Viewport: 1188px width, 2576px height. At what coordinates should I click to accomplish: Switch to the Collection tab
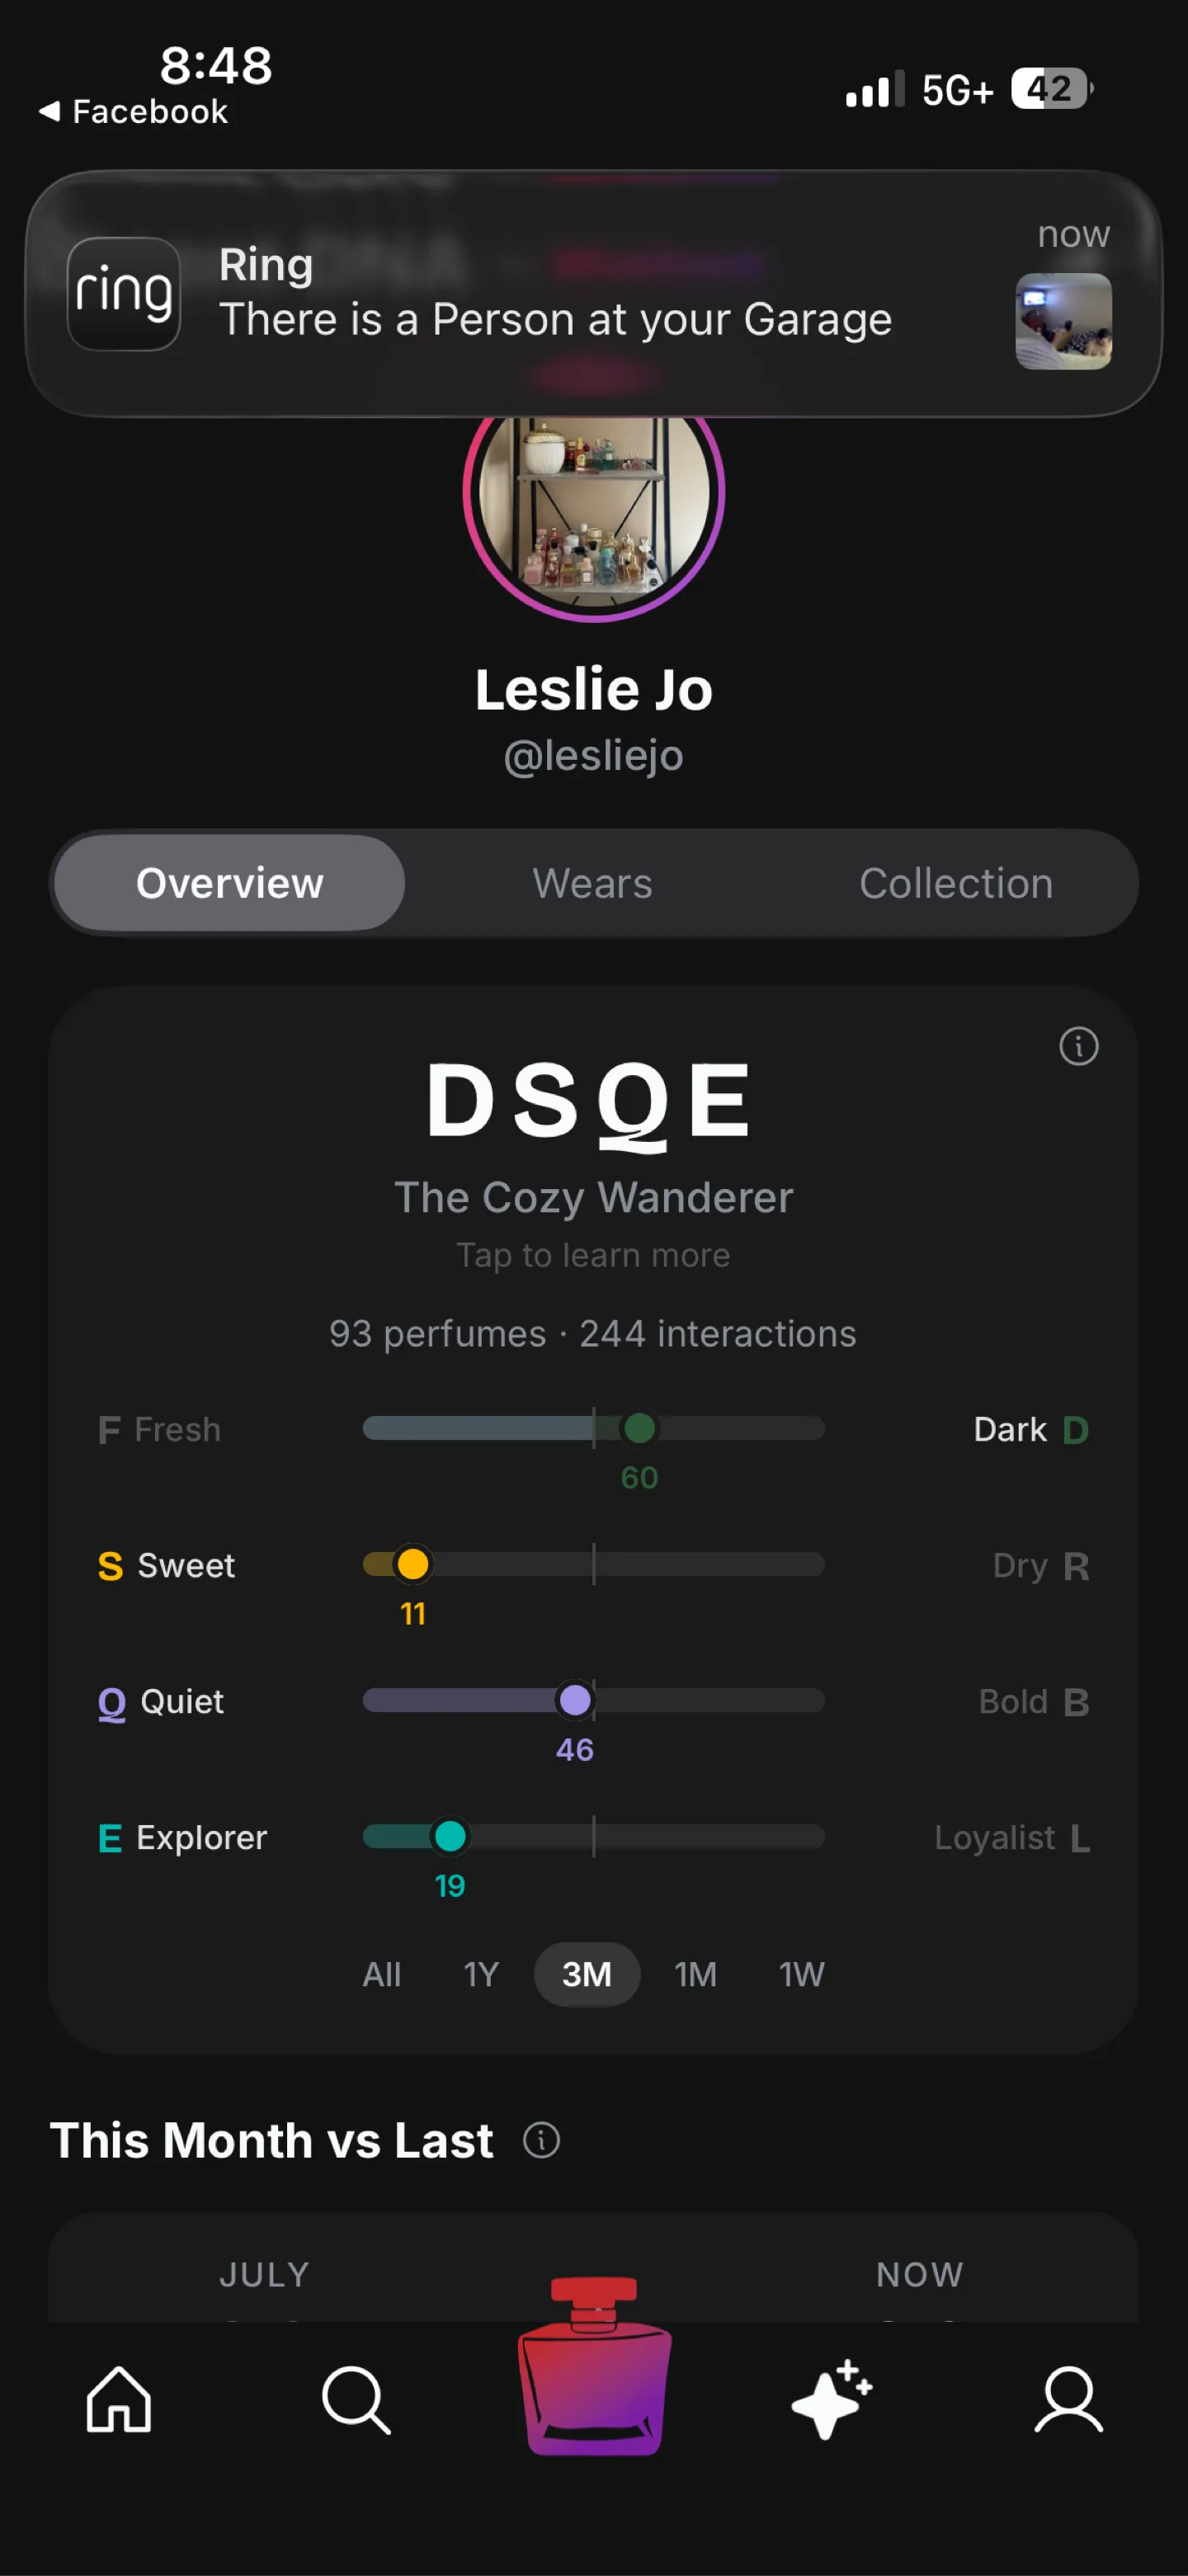click(956, 883)
